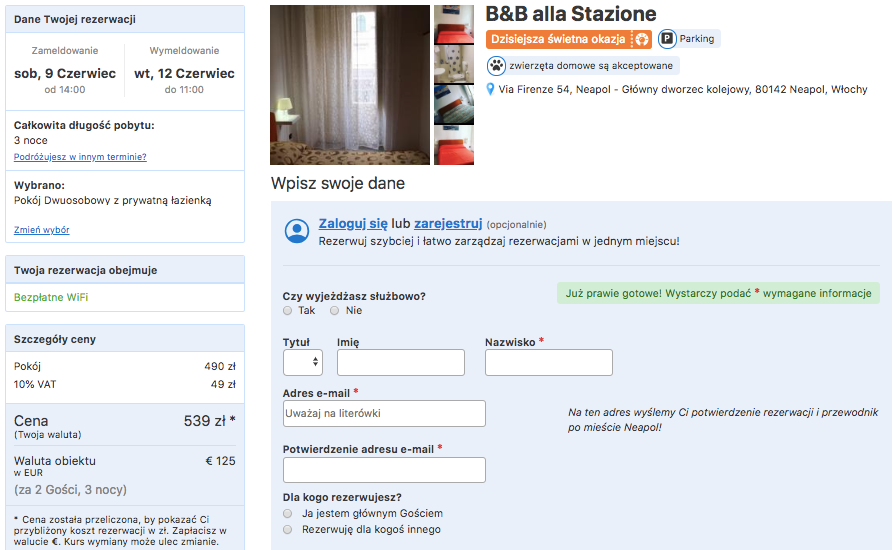Click the 'B&B alla Stazione' title
The width and height of the screenshot is (893, 550).
[x=571, y=14]
